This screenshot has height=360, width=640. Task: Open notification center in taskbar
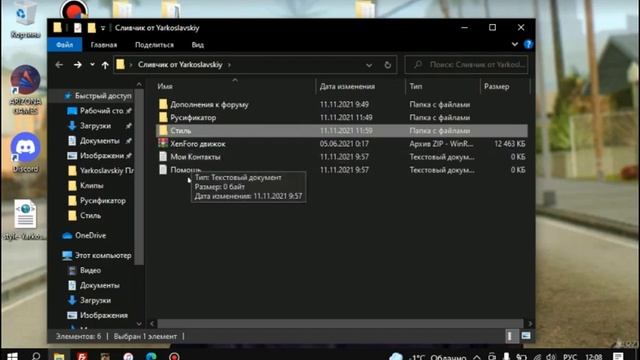[618, 356]
